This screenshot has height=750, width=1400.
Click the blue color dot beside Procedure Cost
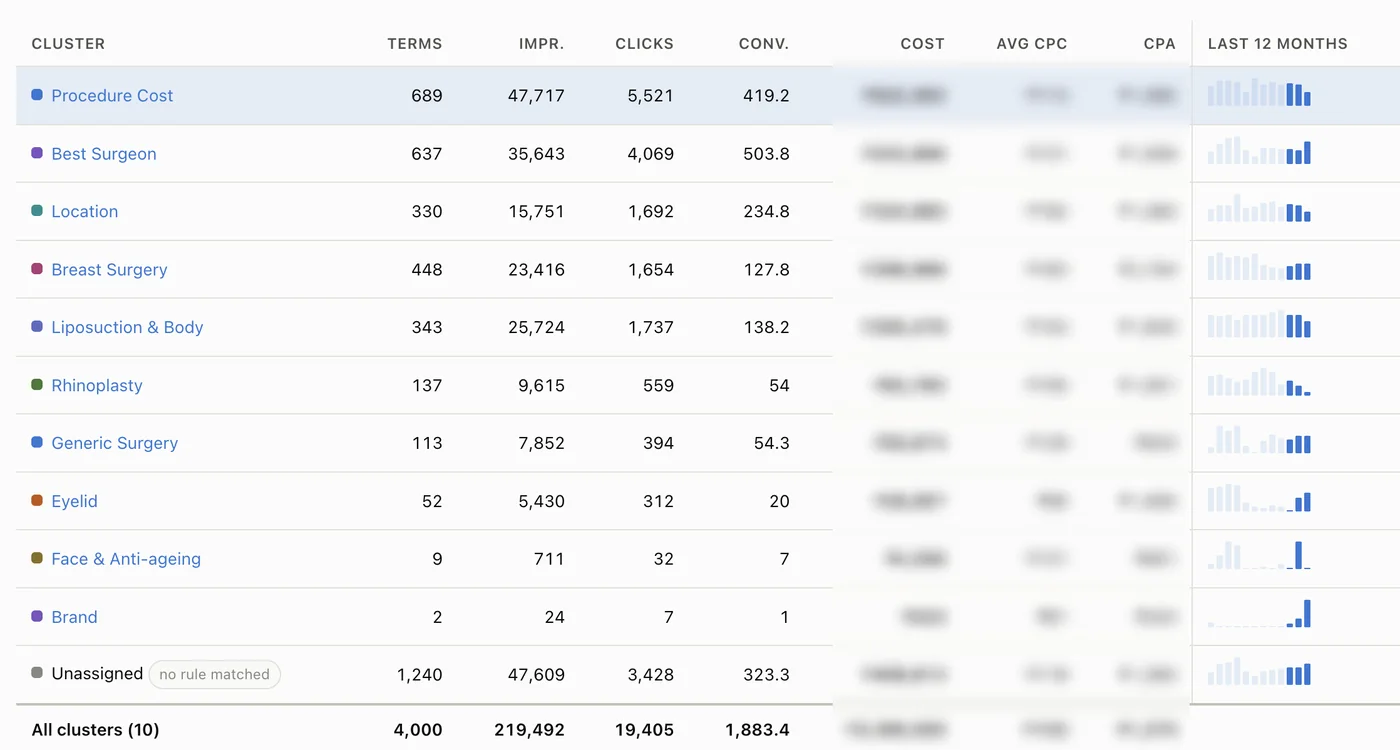[37, 95]
